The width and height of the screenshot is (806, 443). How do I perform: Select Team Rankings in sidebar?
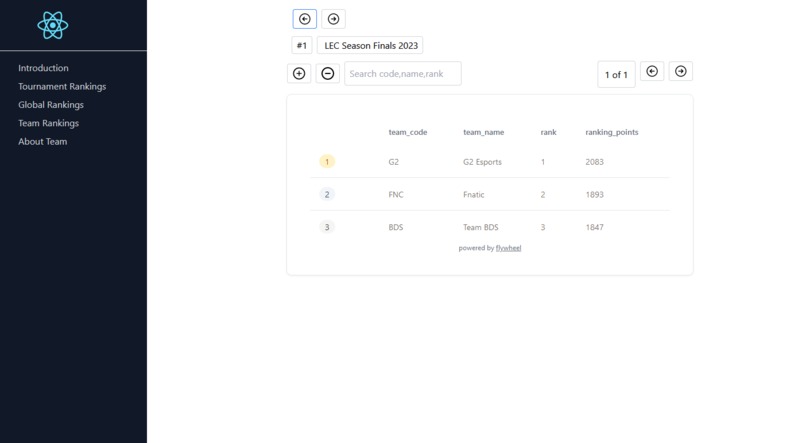pos(48,123)
